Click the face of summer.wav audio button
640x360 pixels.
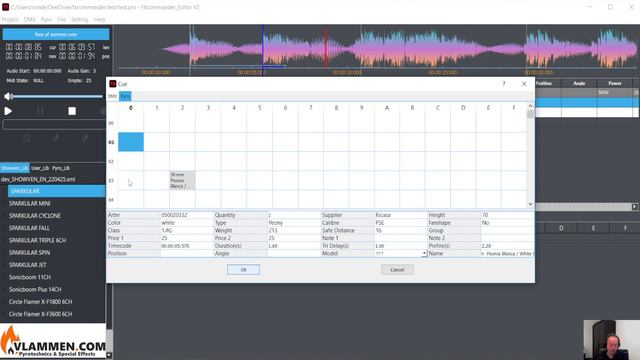click(56, 34)
